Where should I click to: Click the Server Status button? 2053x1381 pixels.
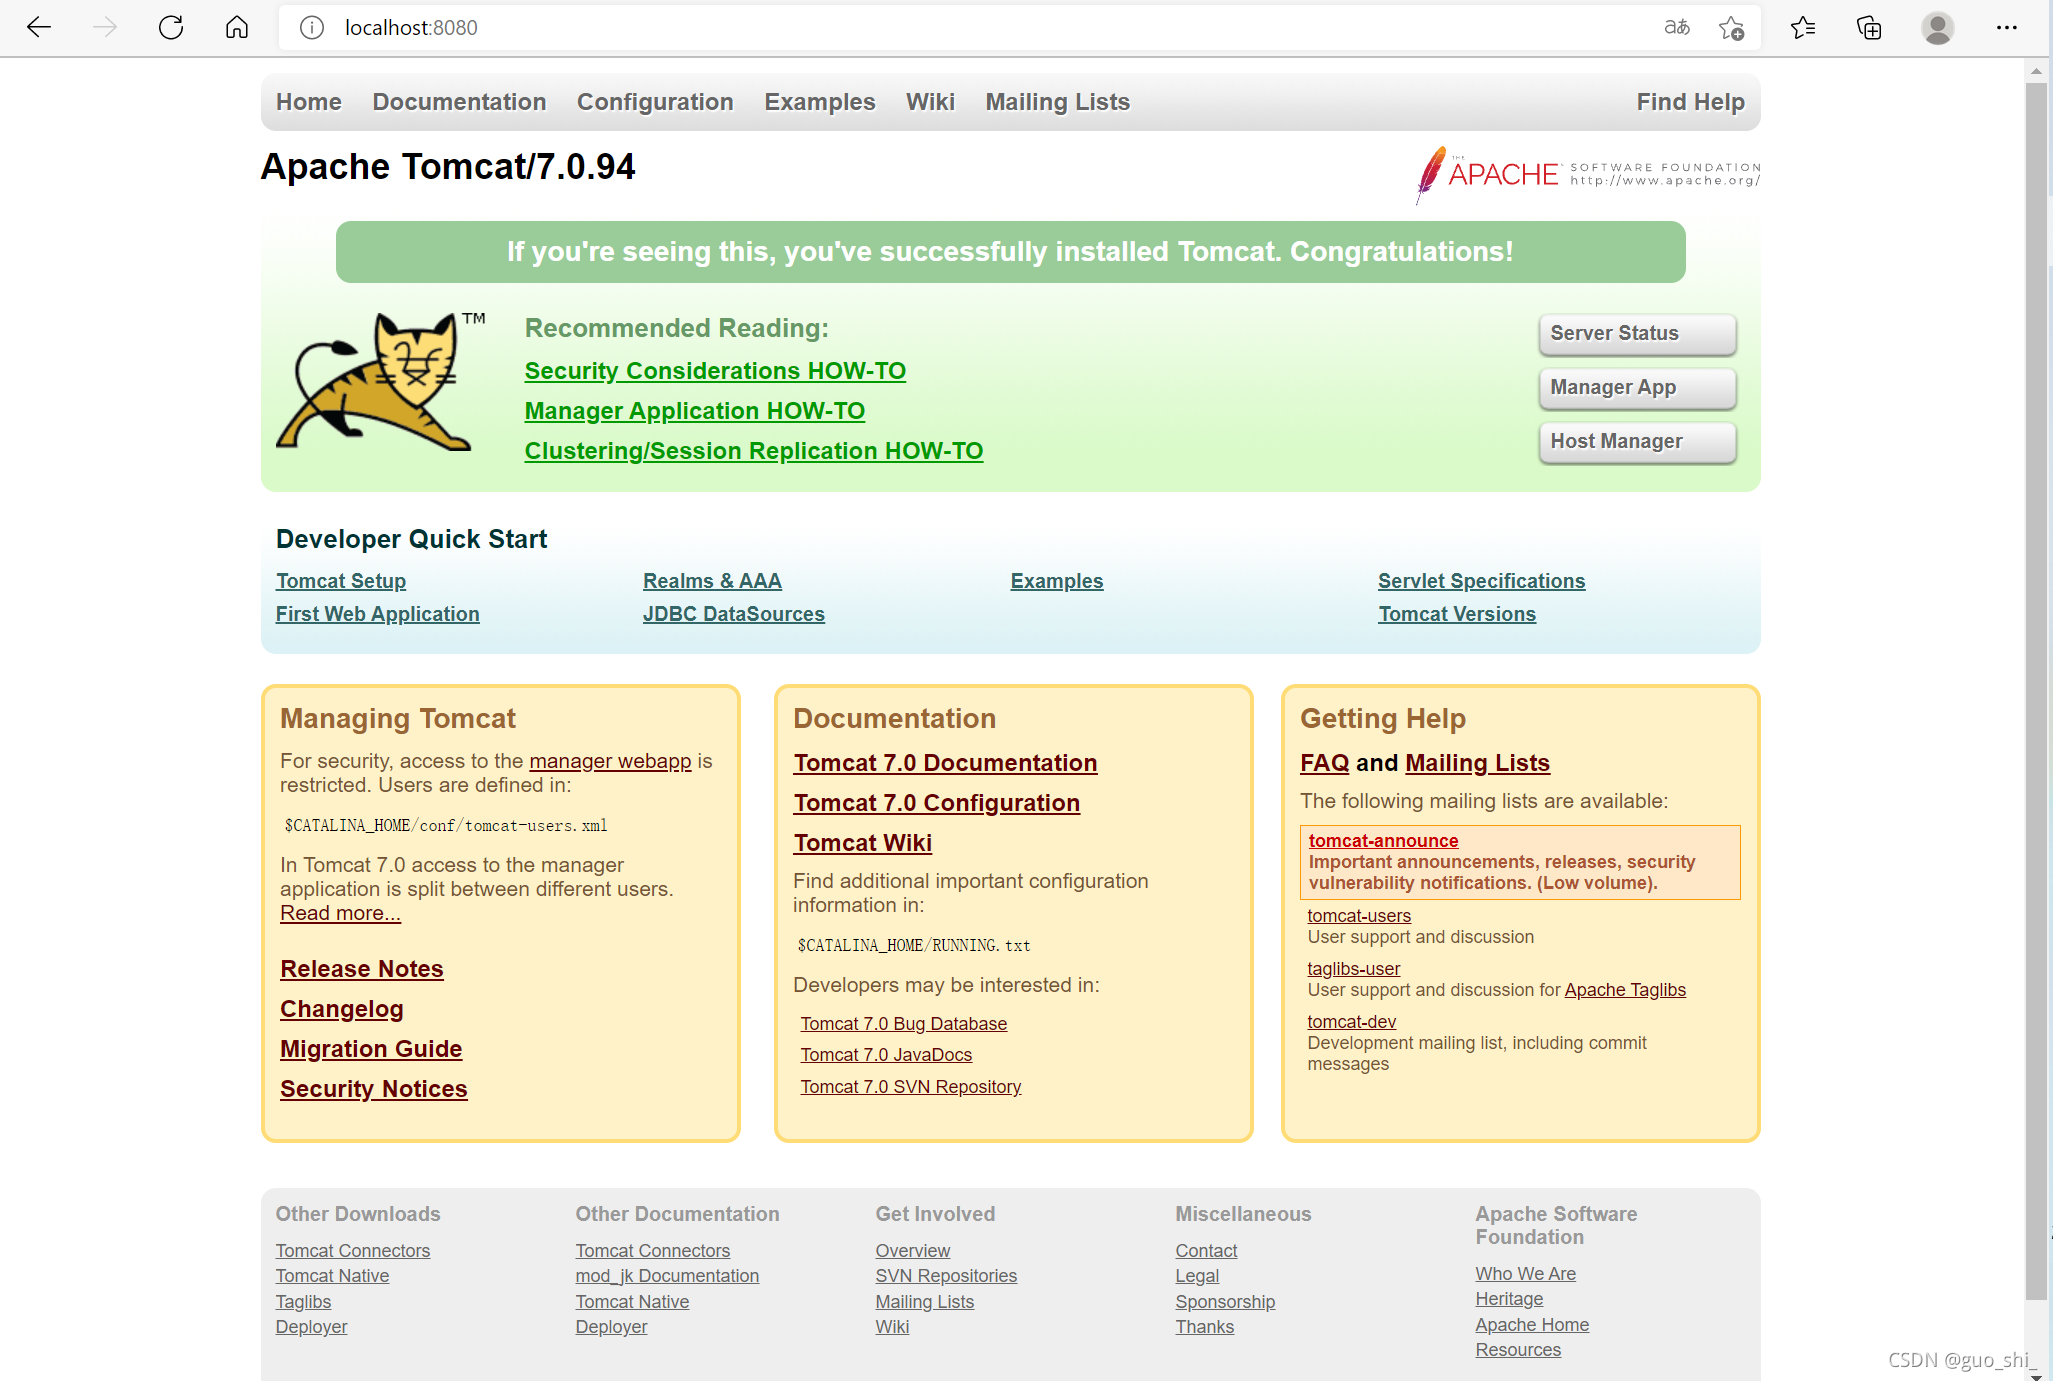point(1637,334)
